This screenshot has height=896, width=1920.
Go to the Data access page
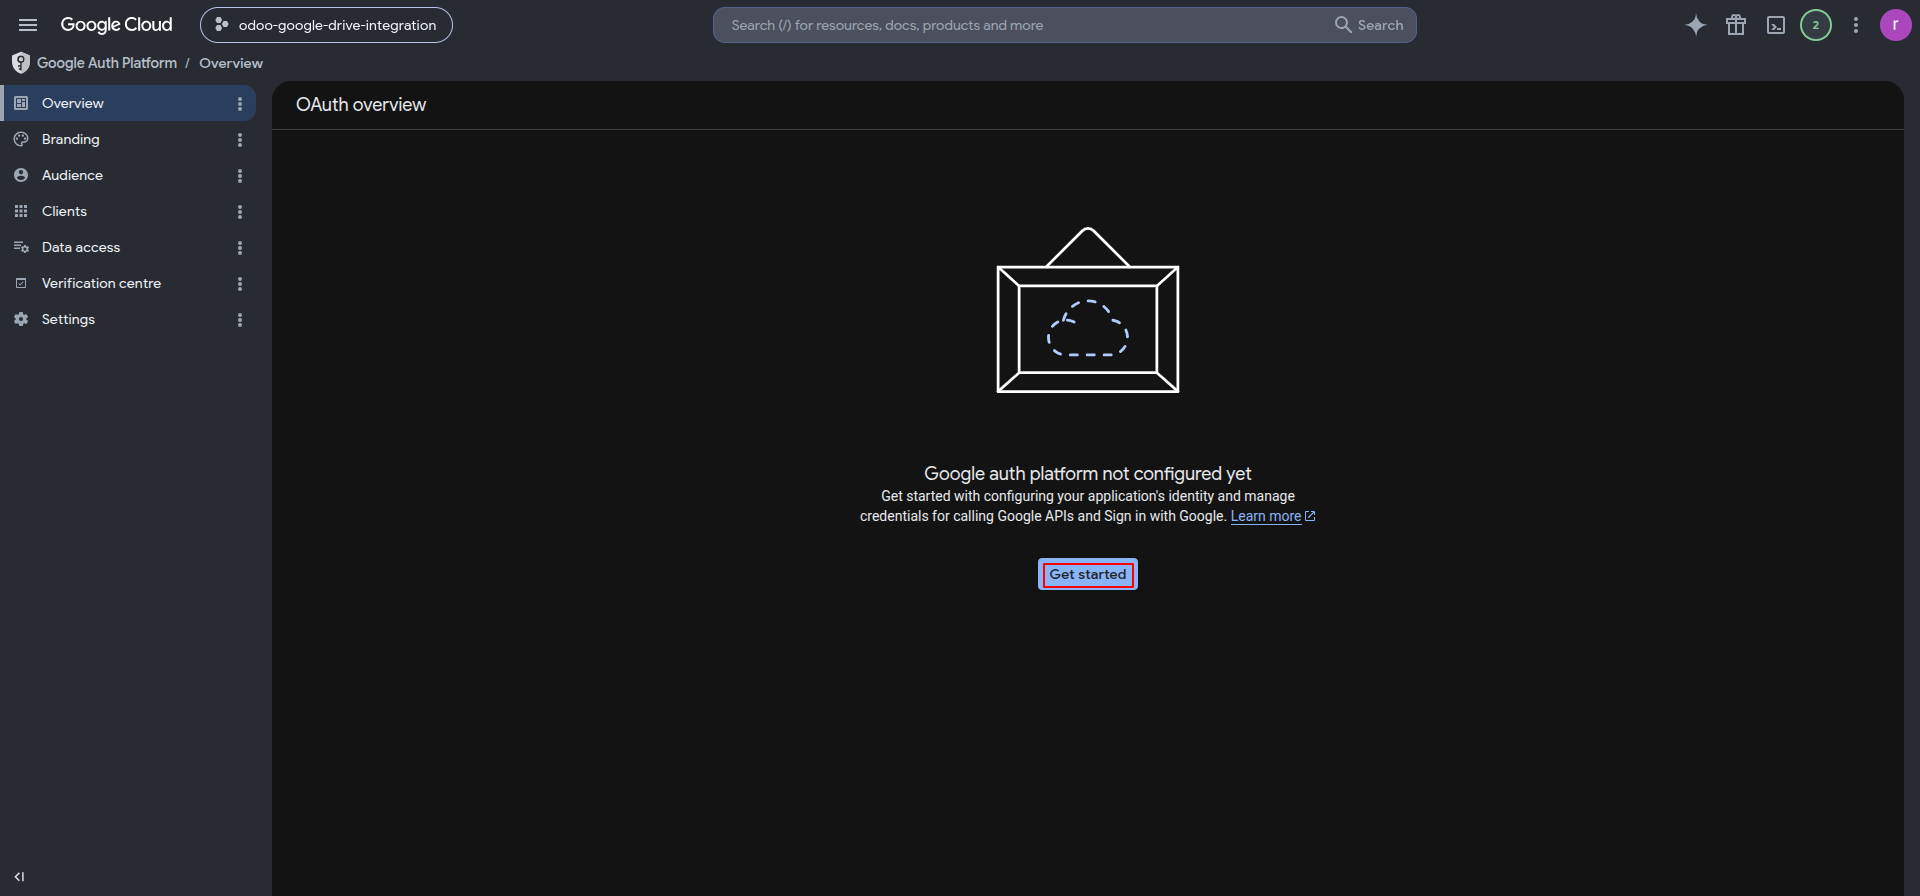pos(128,247)
